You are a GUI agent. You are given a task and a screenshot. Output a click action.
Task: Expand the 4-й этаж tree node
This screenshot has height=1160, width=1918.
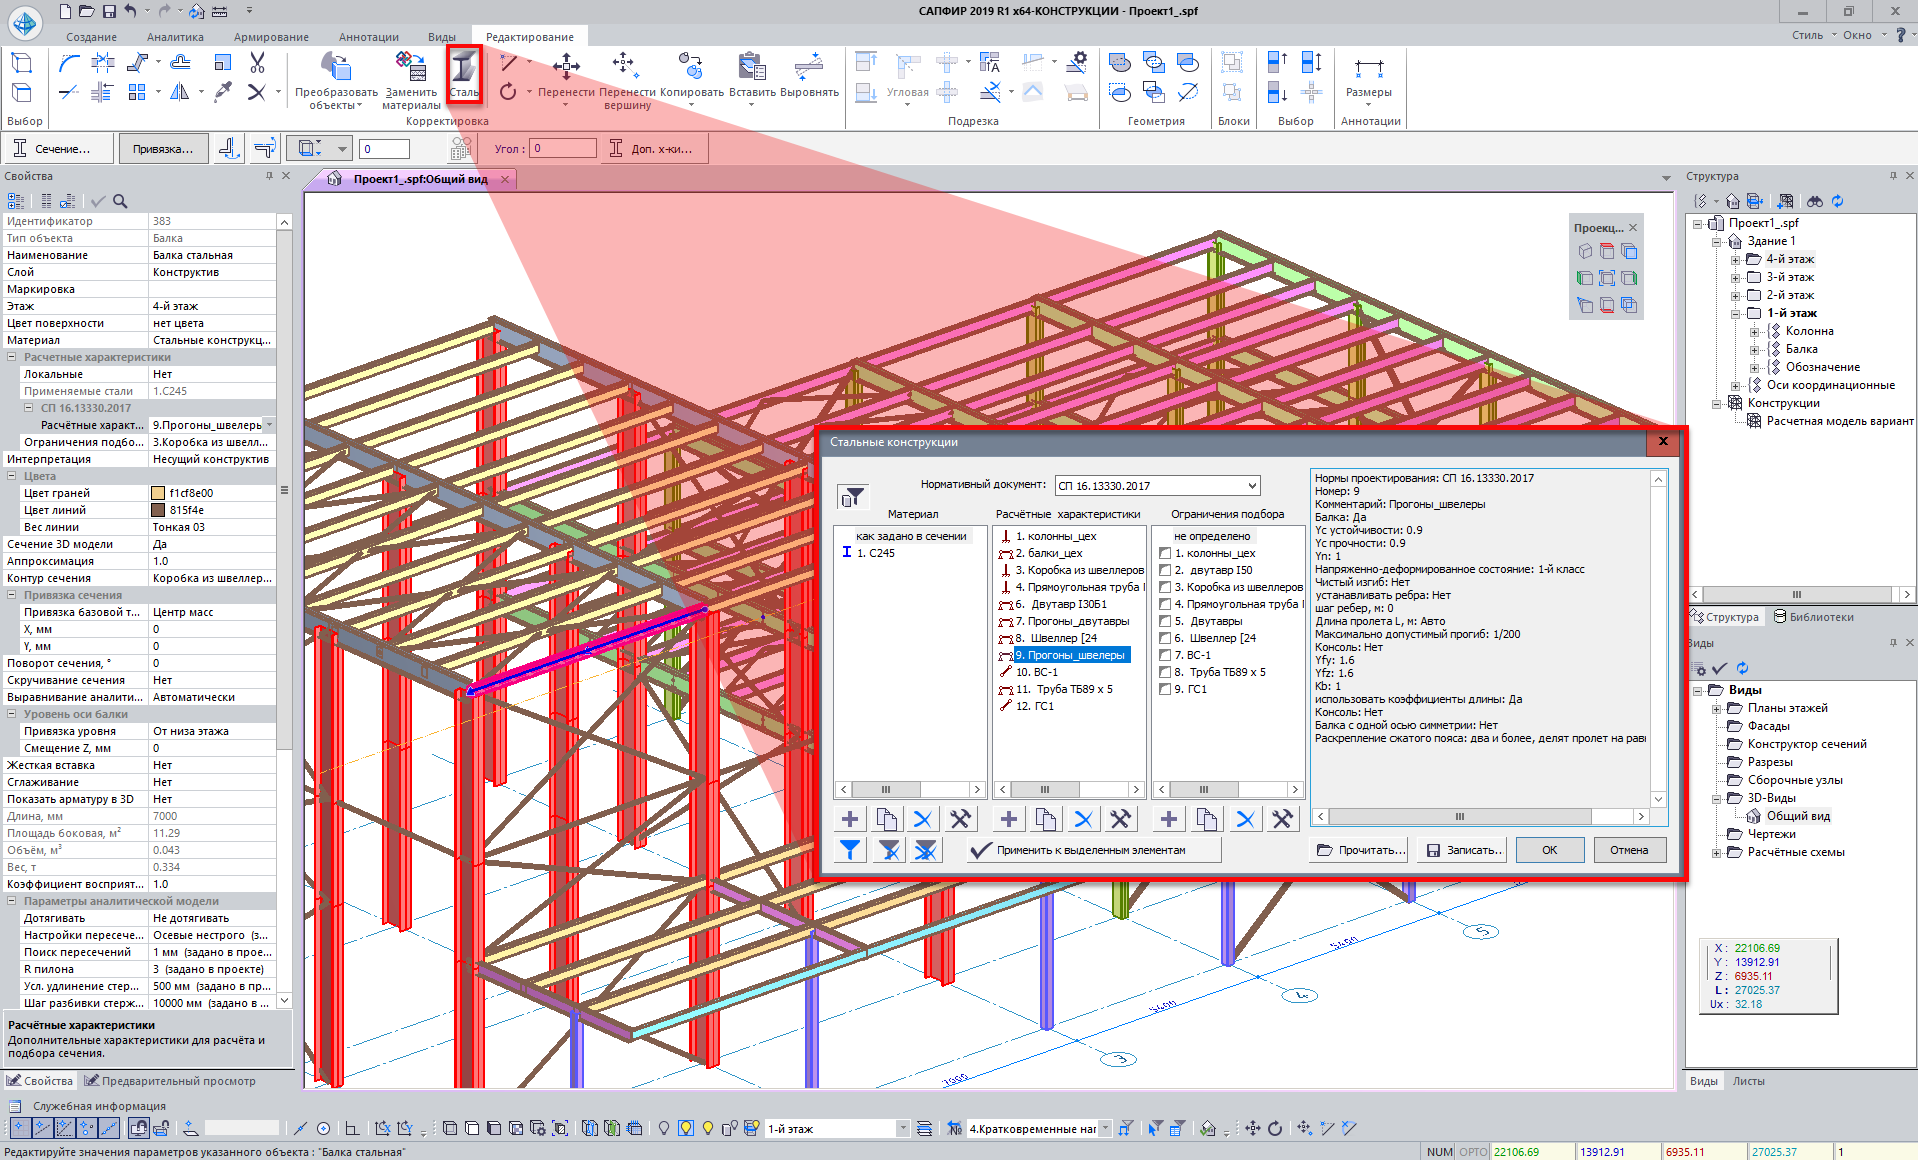tap(1736, 259)
